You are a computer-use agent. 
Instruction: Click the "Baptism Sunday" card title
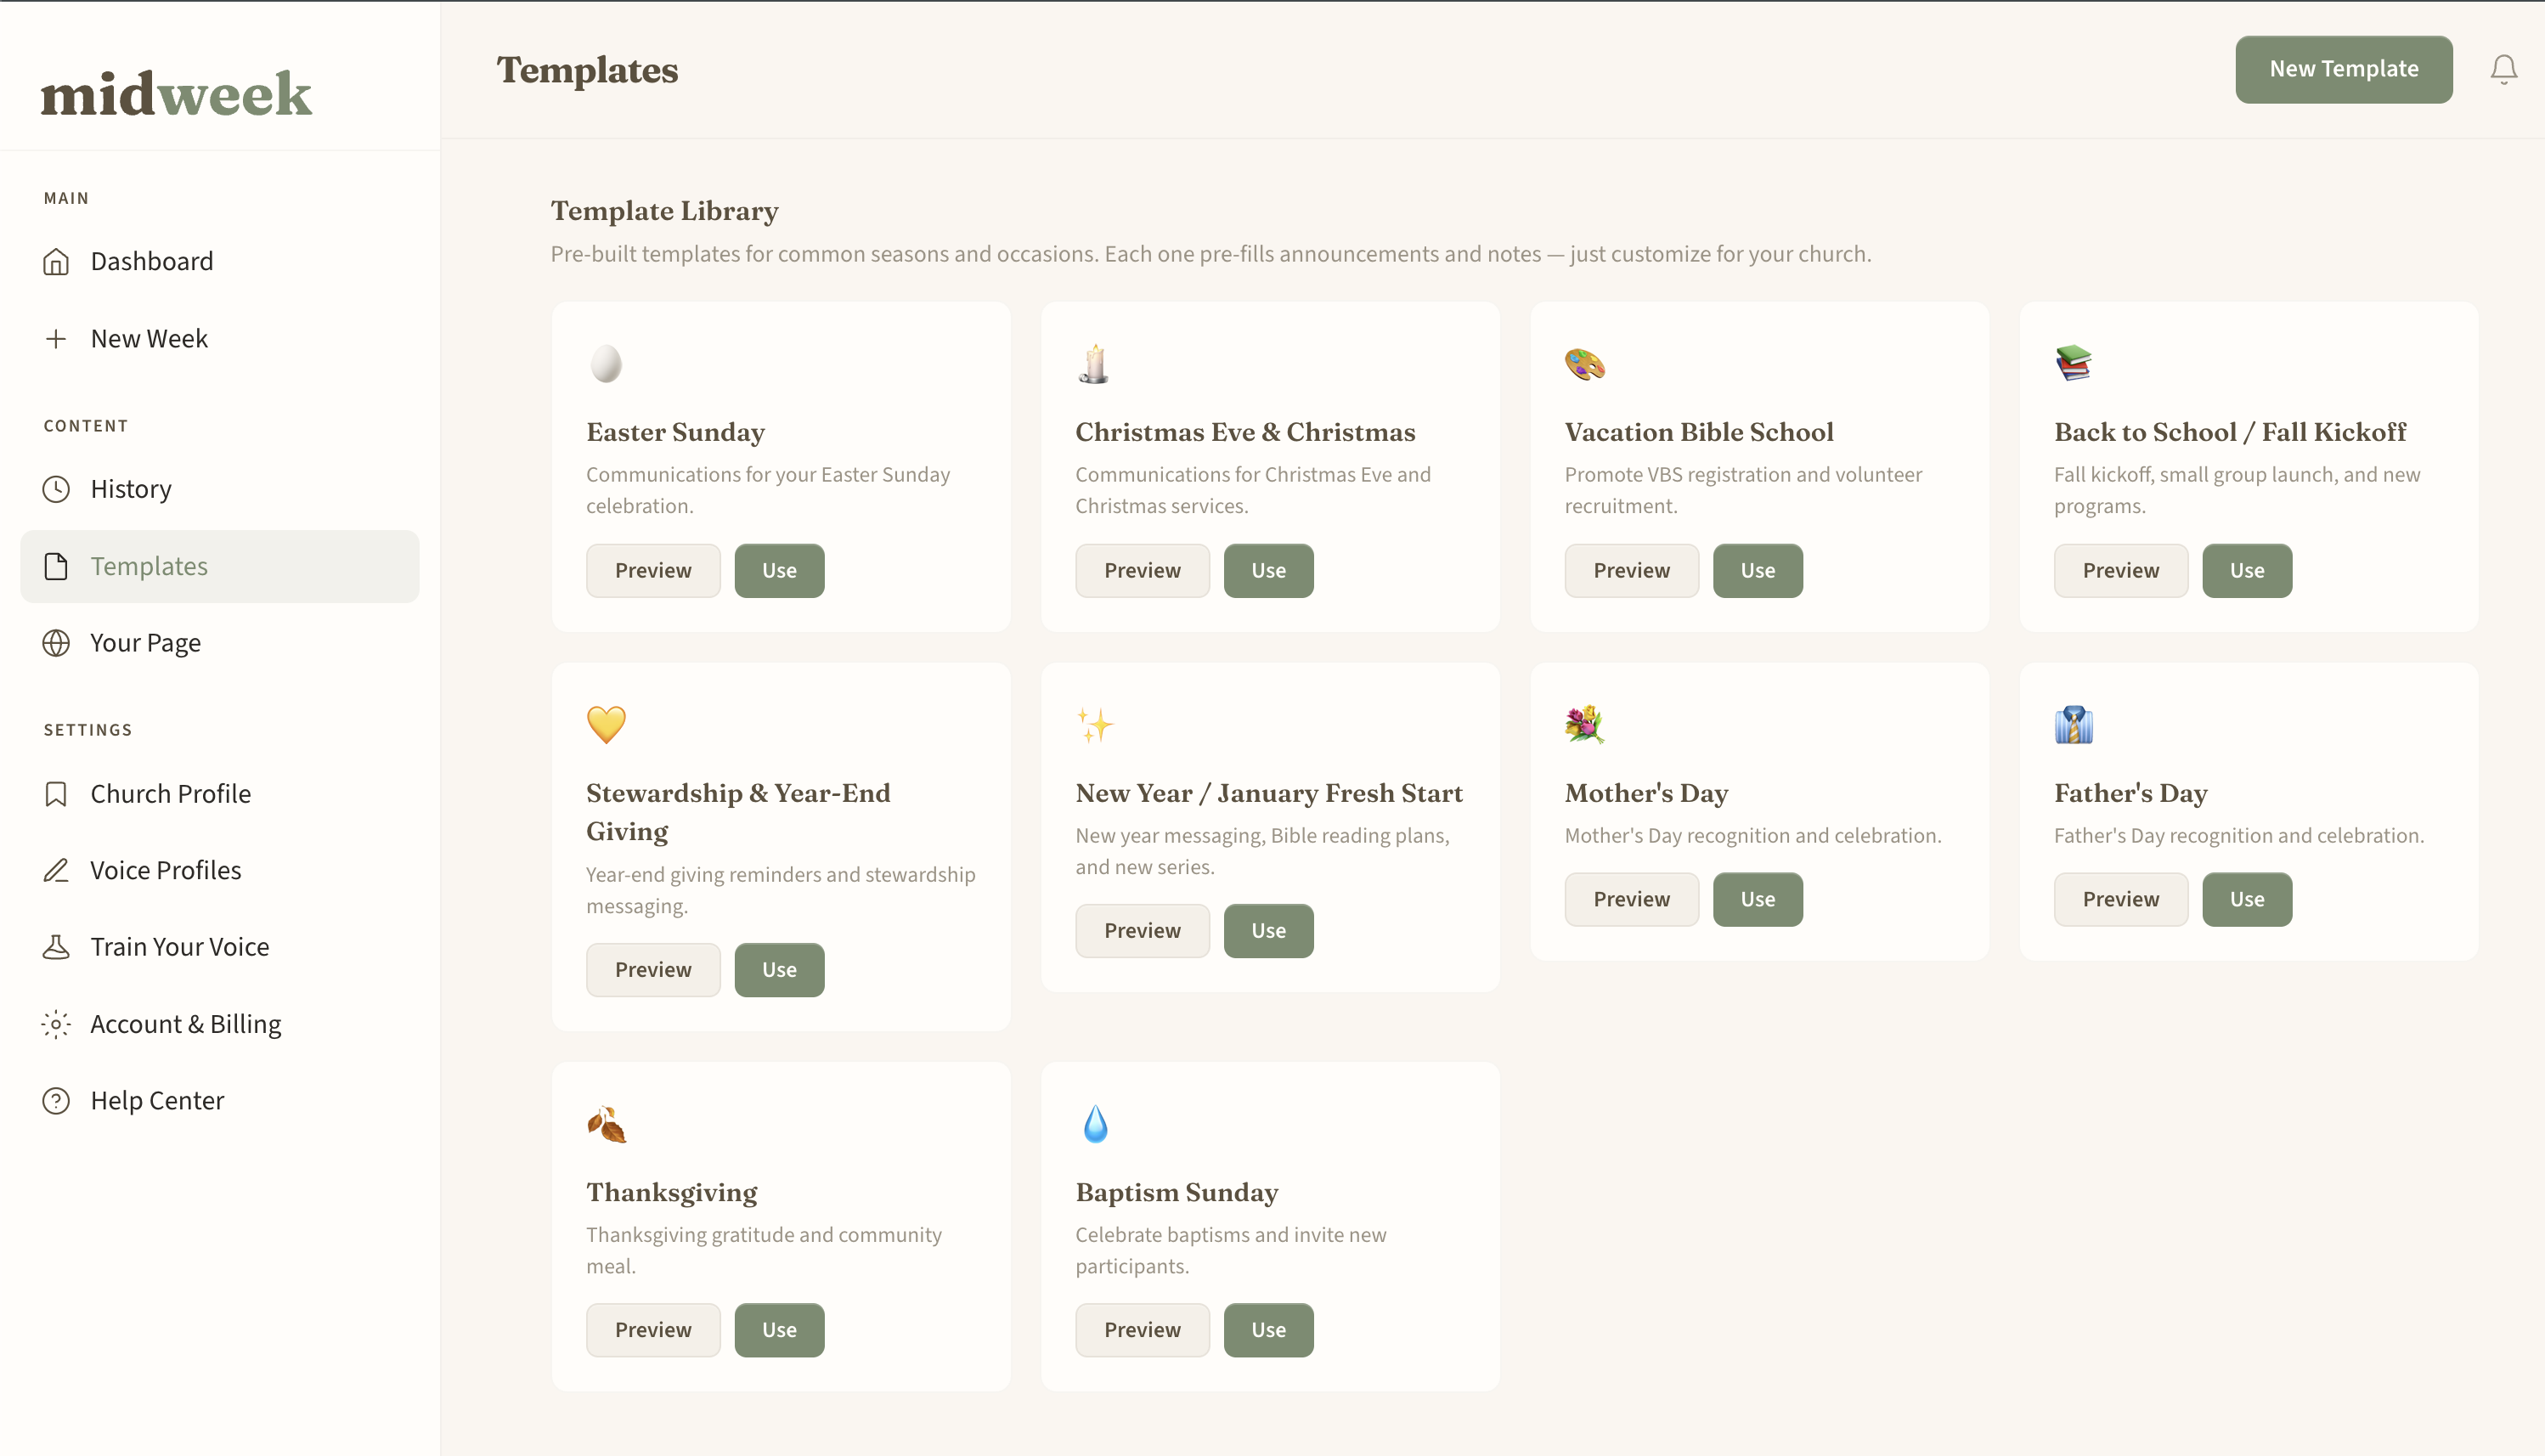[1176, 1193]
